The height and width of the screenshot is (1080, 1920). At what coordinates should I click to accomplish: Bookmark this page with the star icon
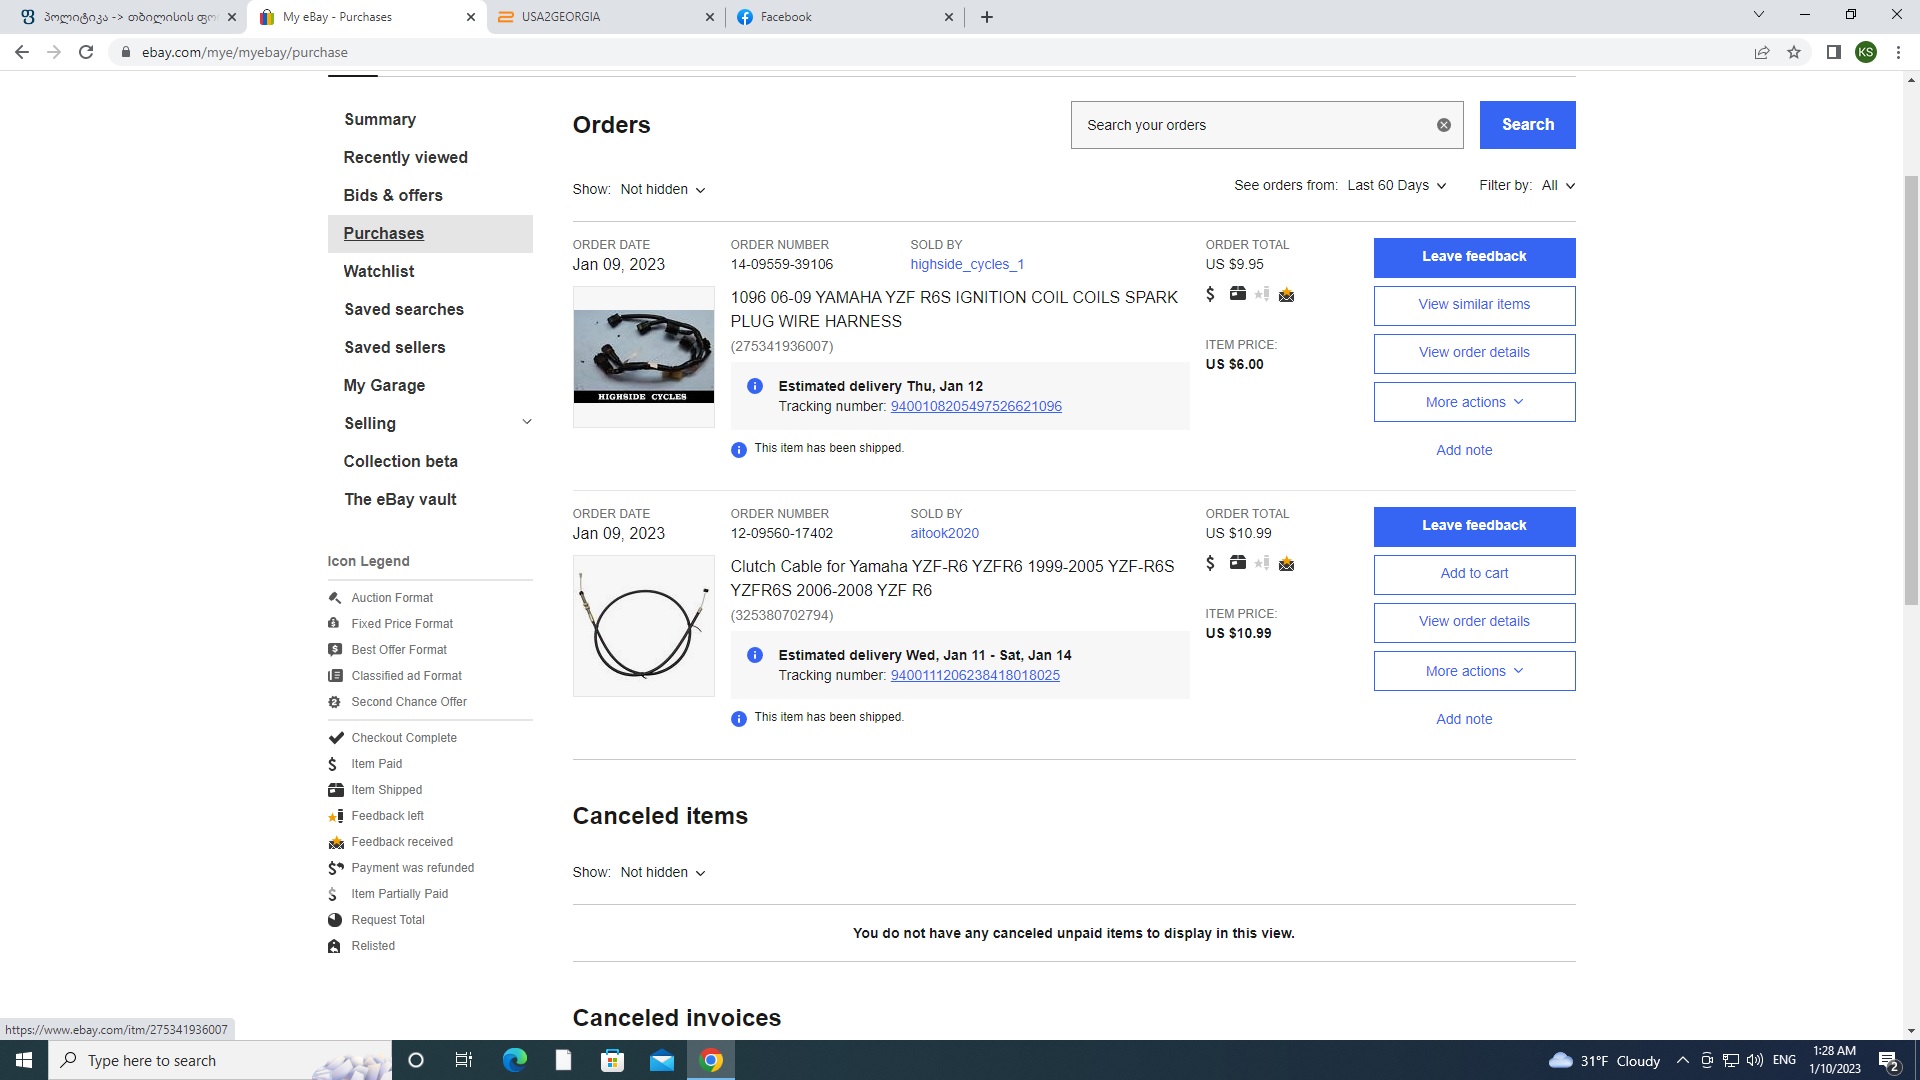pyautogui.click(x=1794, y=52)
